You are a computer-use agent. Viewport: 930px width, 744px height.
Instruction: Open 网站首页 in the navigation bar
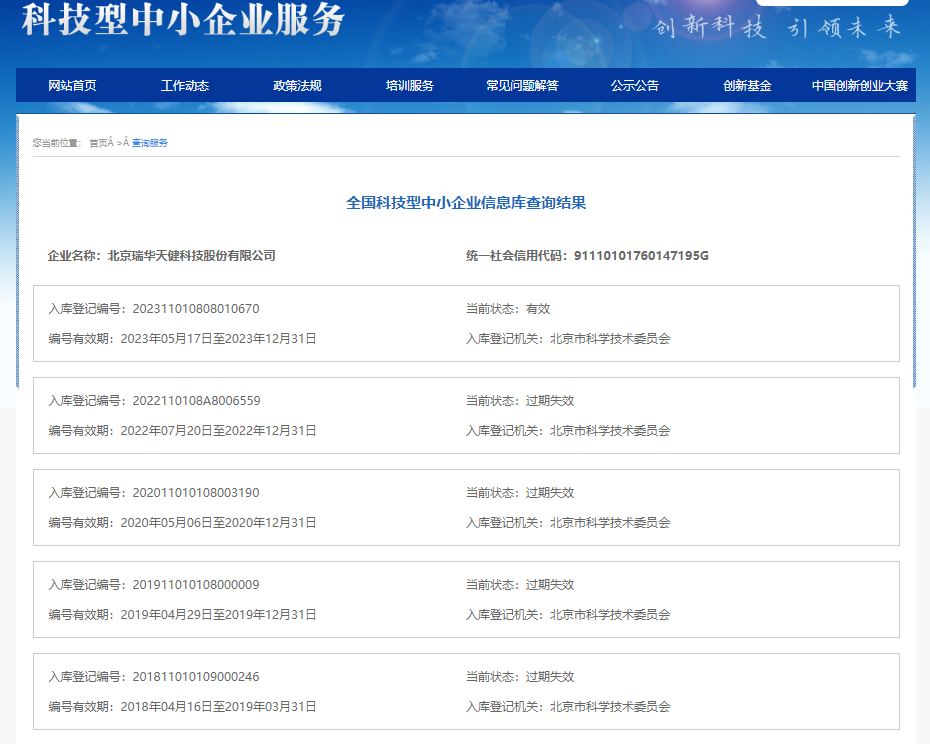tap(72, 85)
